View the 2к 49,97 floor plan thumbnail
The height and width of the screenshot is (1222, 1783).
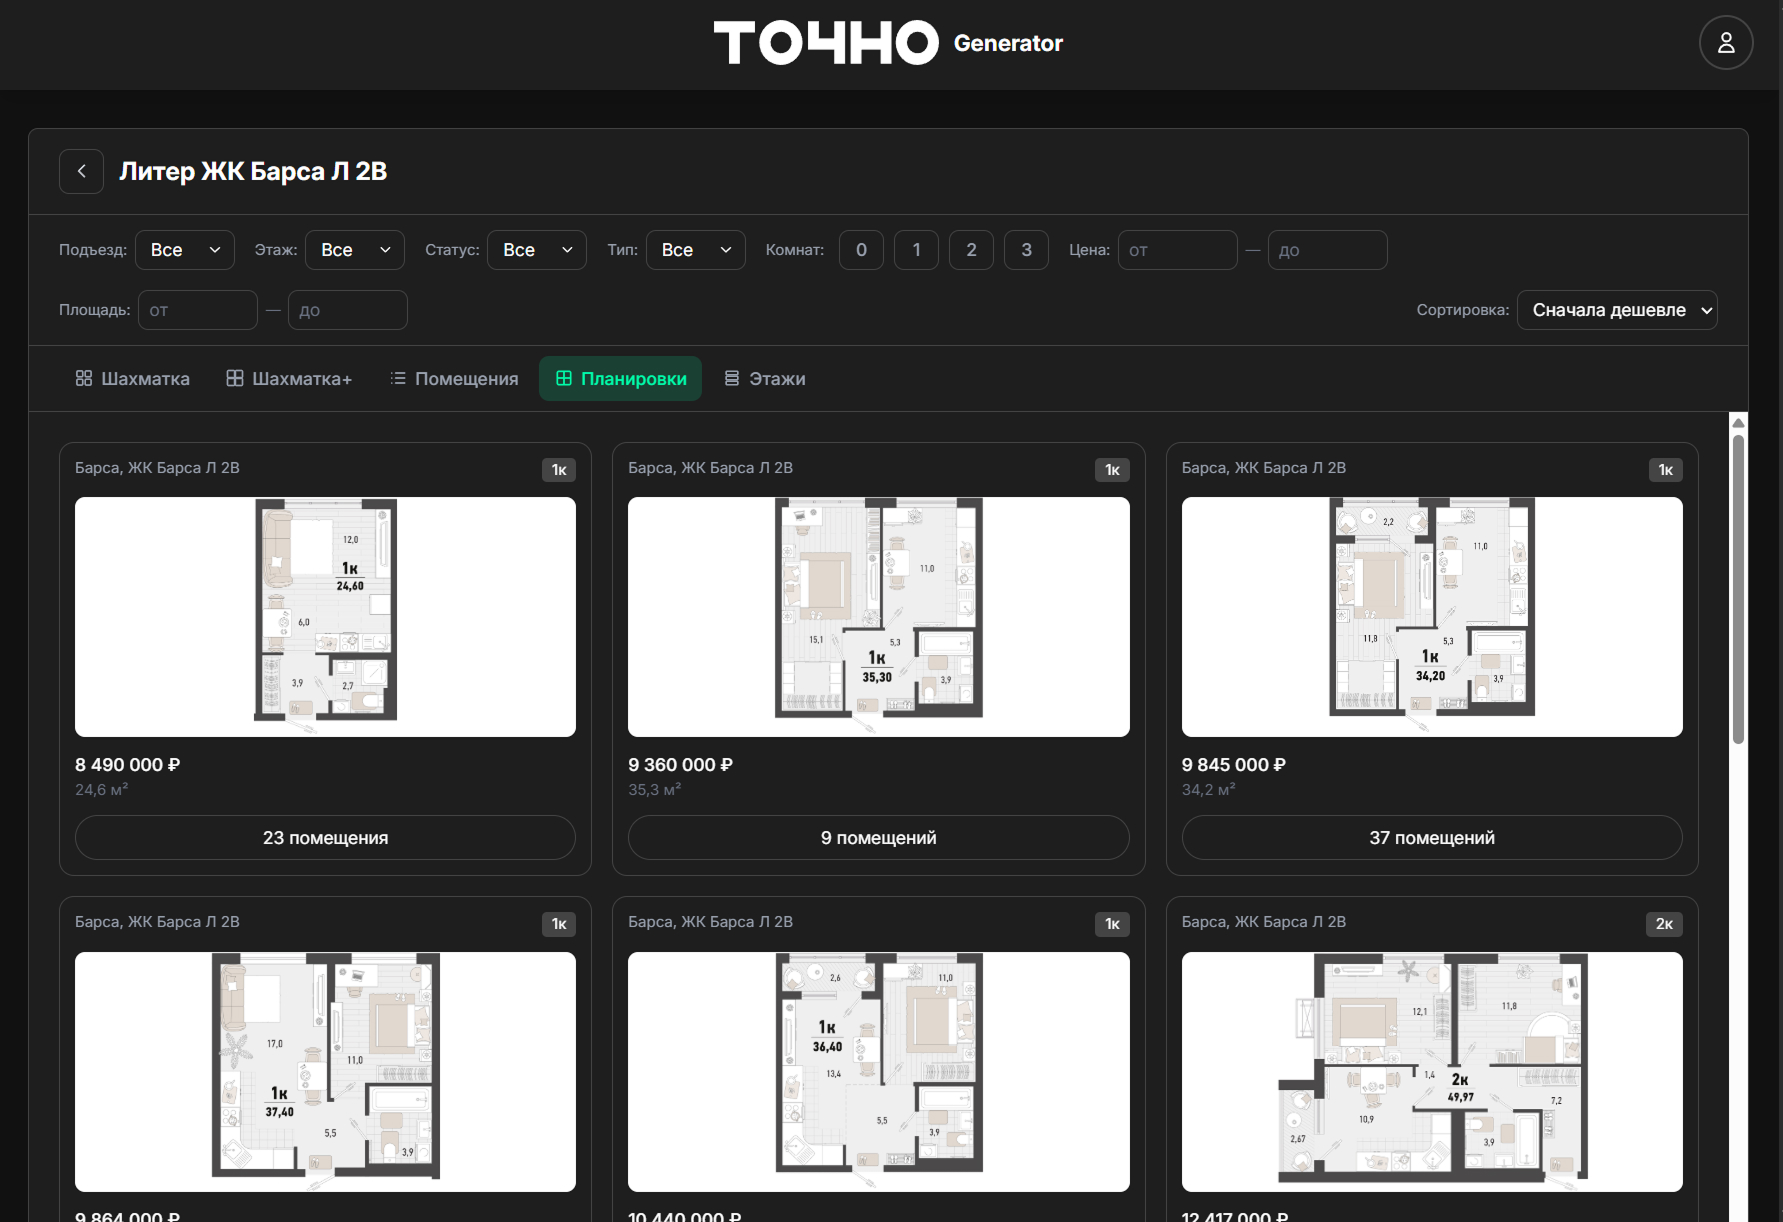tap(1432, 1071)
